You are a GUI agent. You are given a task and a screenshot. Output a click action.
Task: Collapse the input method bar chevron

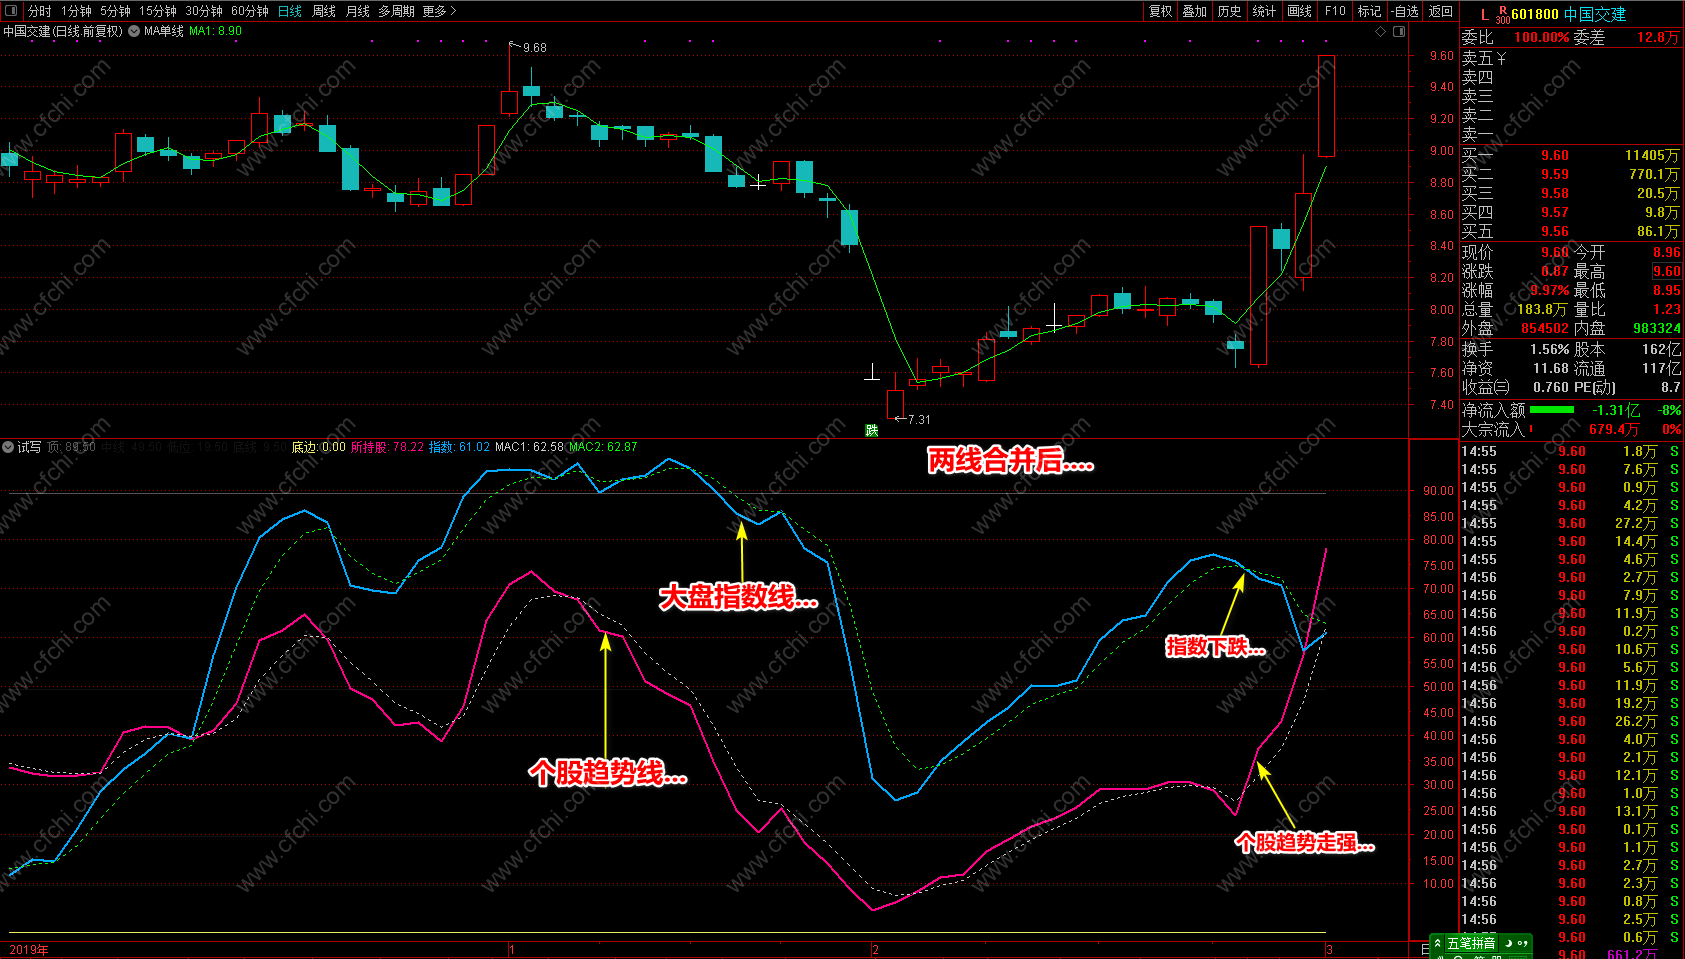(x=1437, y=943)
